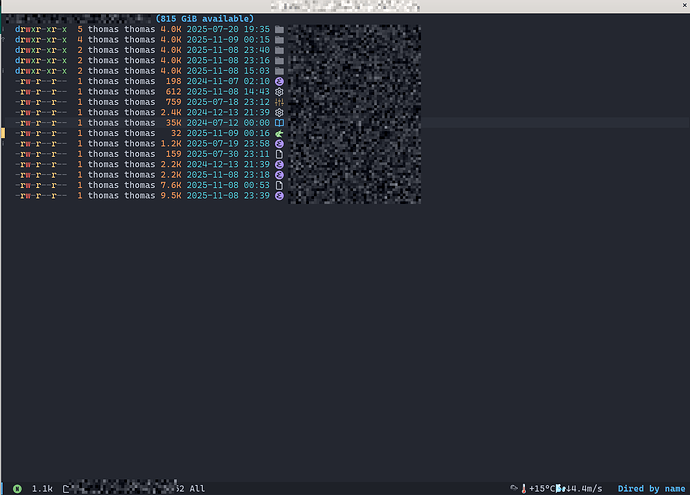Click the buffer size 1.1k indicator

[42, 489]
